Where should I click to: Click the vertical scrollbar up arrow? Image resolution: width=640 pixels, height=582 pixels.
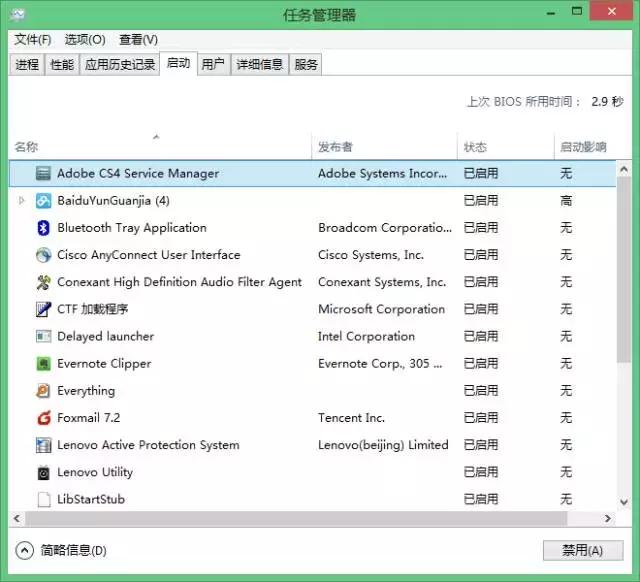(x=624, y=169)
